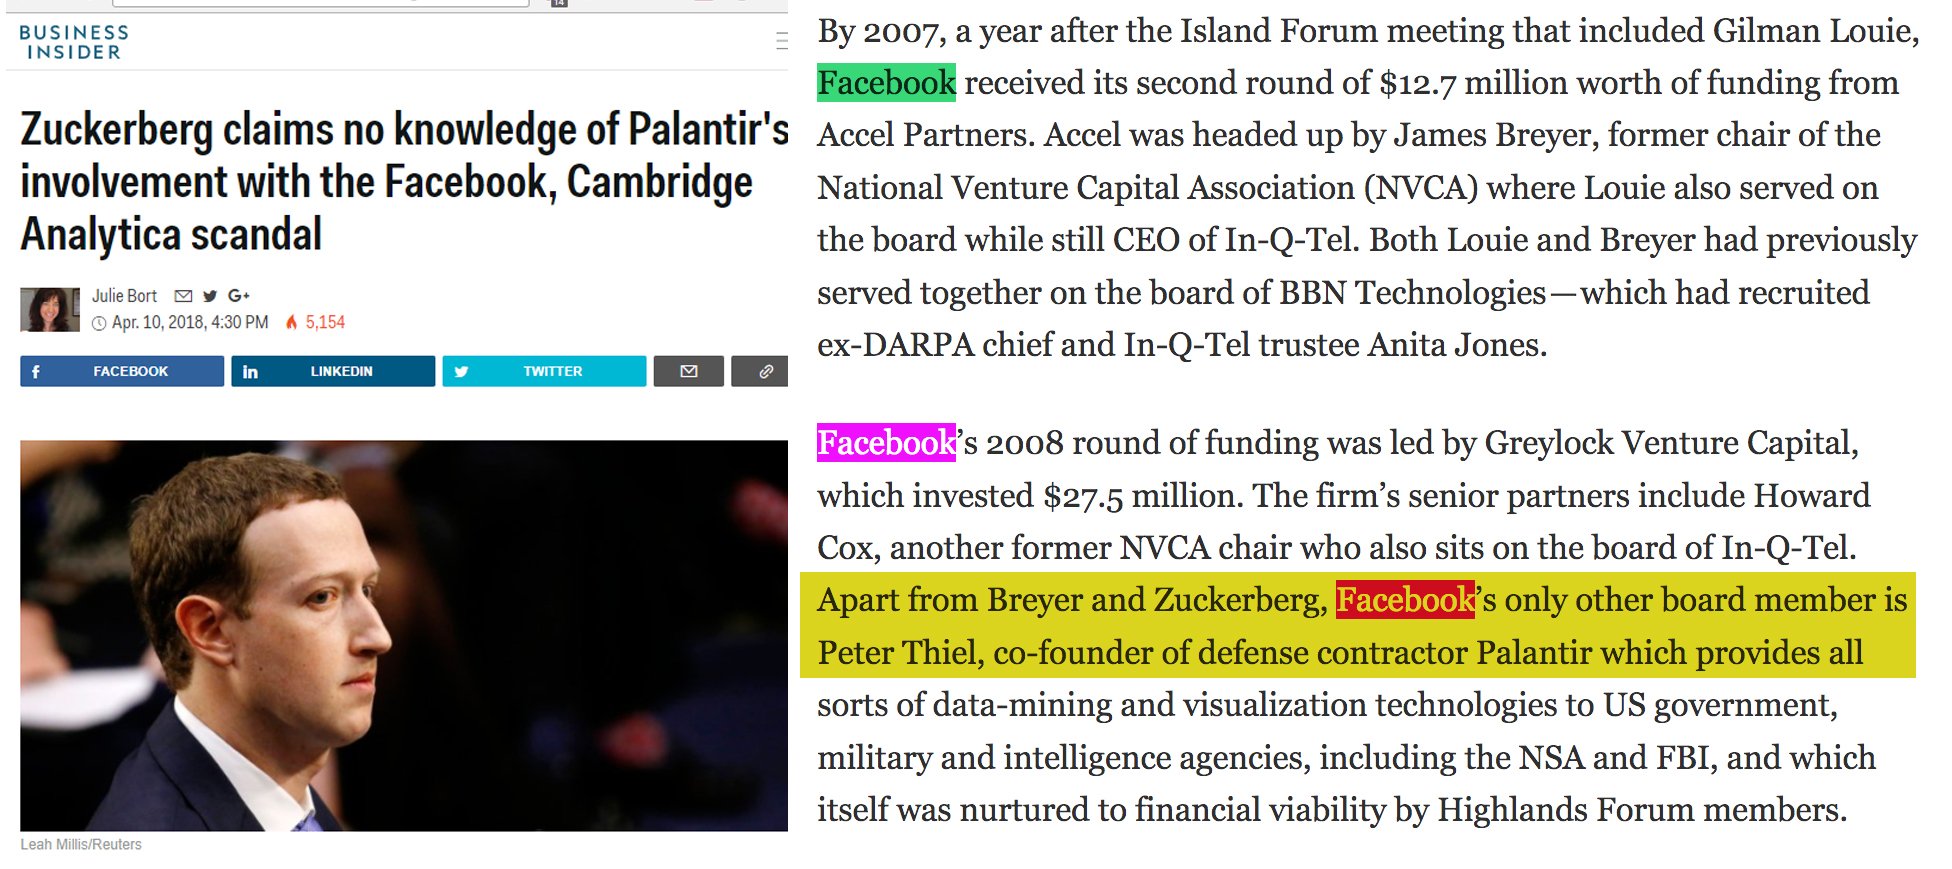Click the yellow highlighted Peter Thiel sentence
This screenshot has width=1952, height=869.
pos(1358,625)
